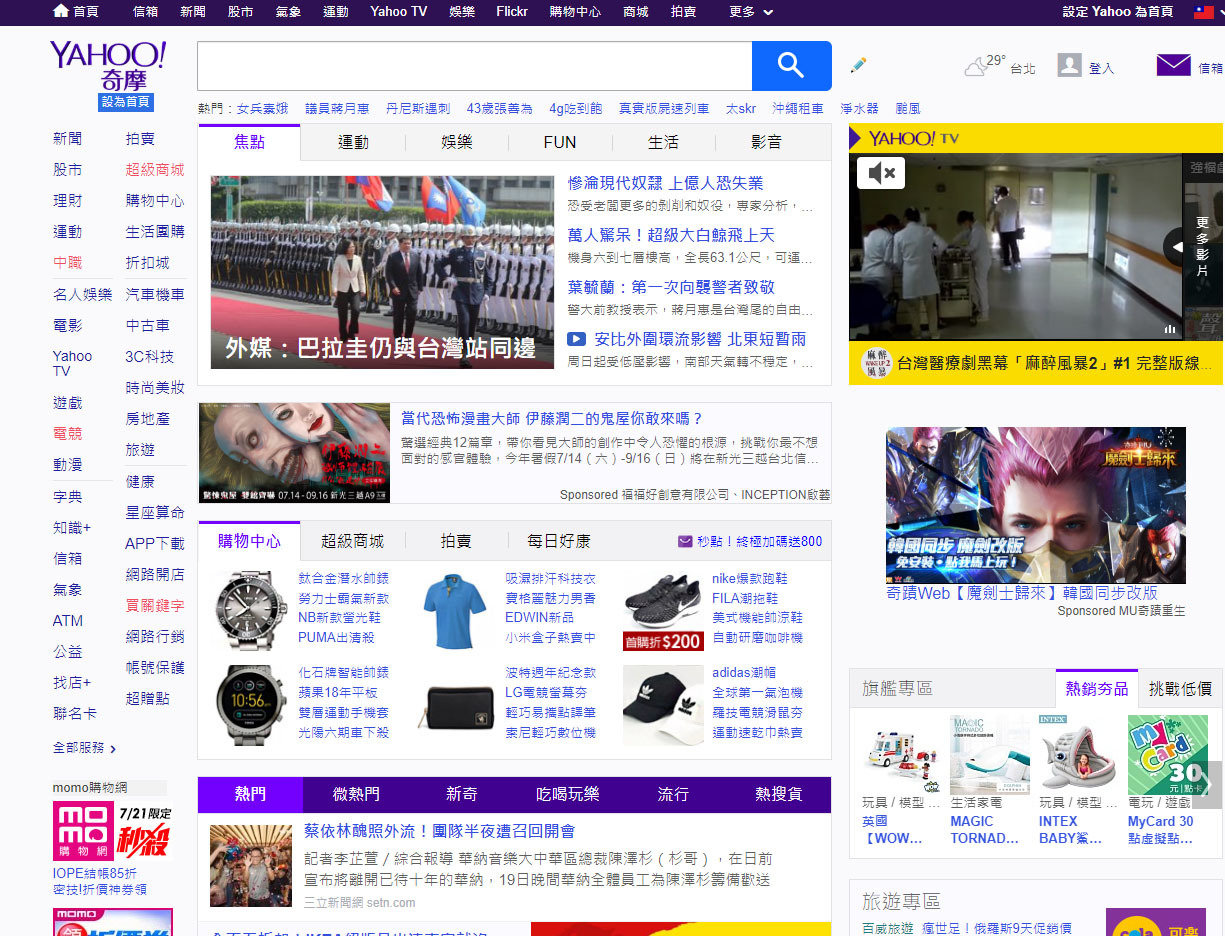Open the INTEX baby pool product
The height and width of the screenshot is (936, 1225).
1078,754
